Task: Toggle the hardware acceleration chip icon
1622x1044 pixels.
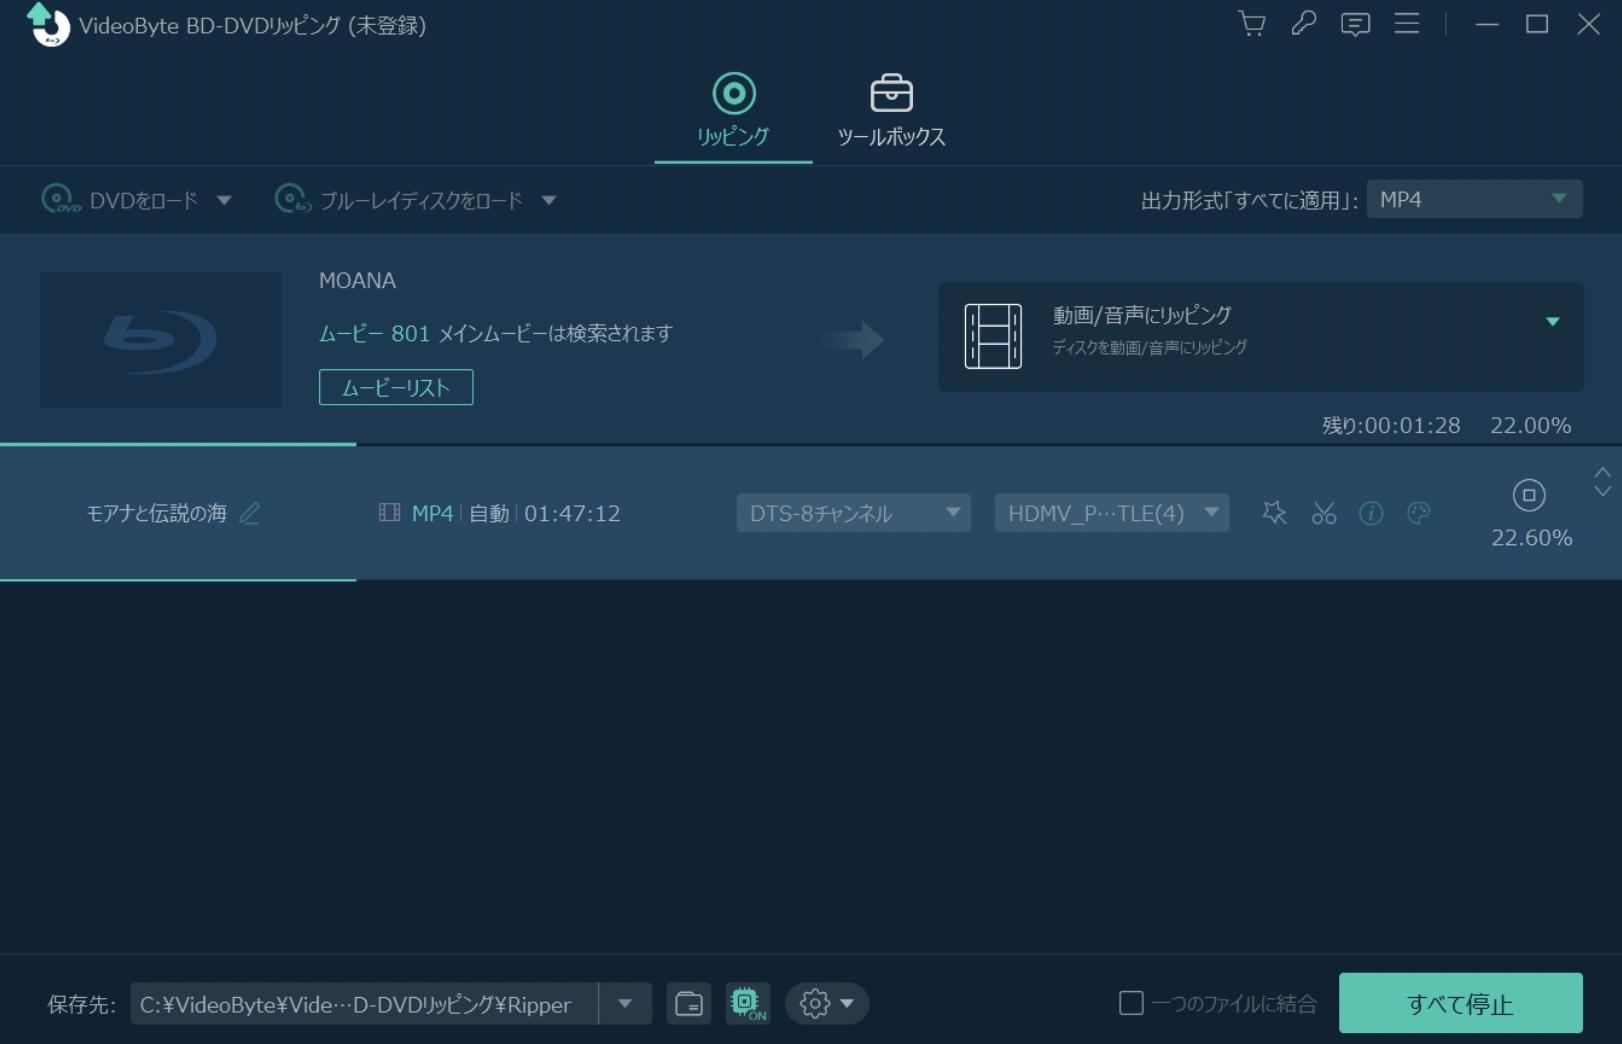Action: pyautogui.click(x=747, y=1004)
